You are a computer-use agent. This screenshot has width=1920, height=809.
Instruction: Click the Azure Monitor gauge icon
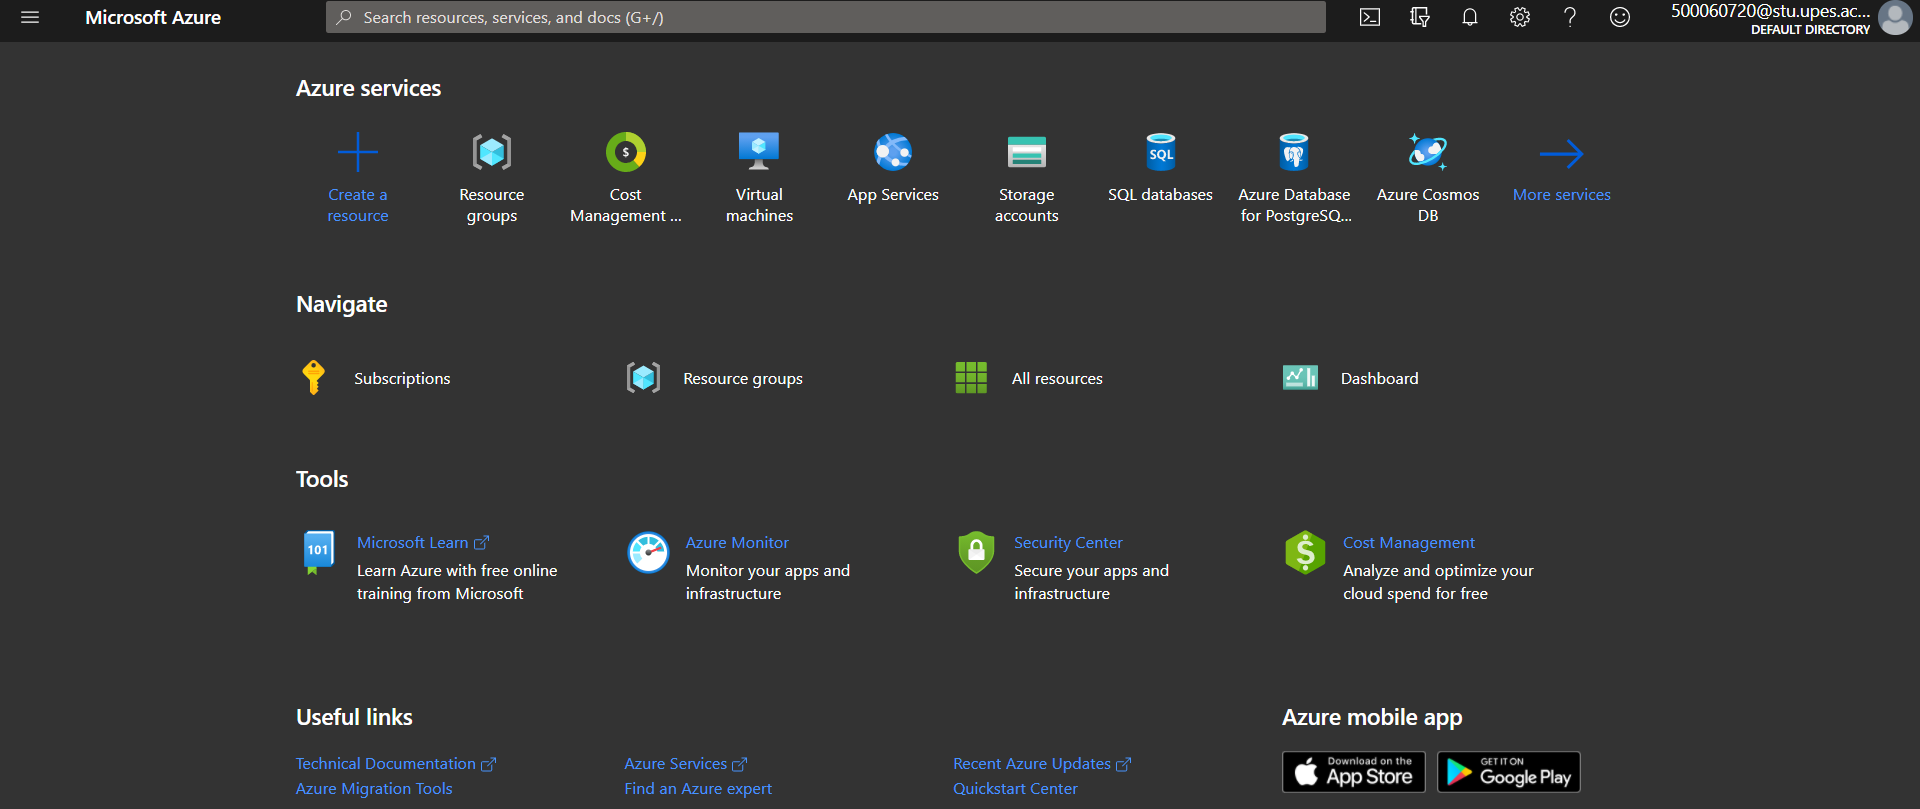point(648,552)
